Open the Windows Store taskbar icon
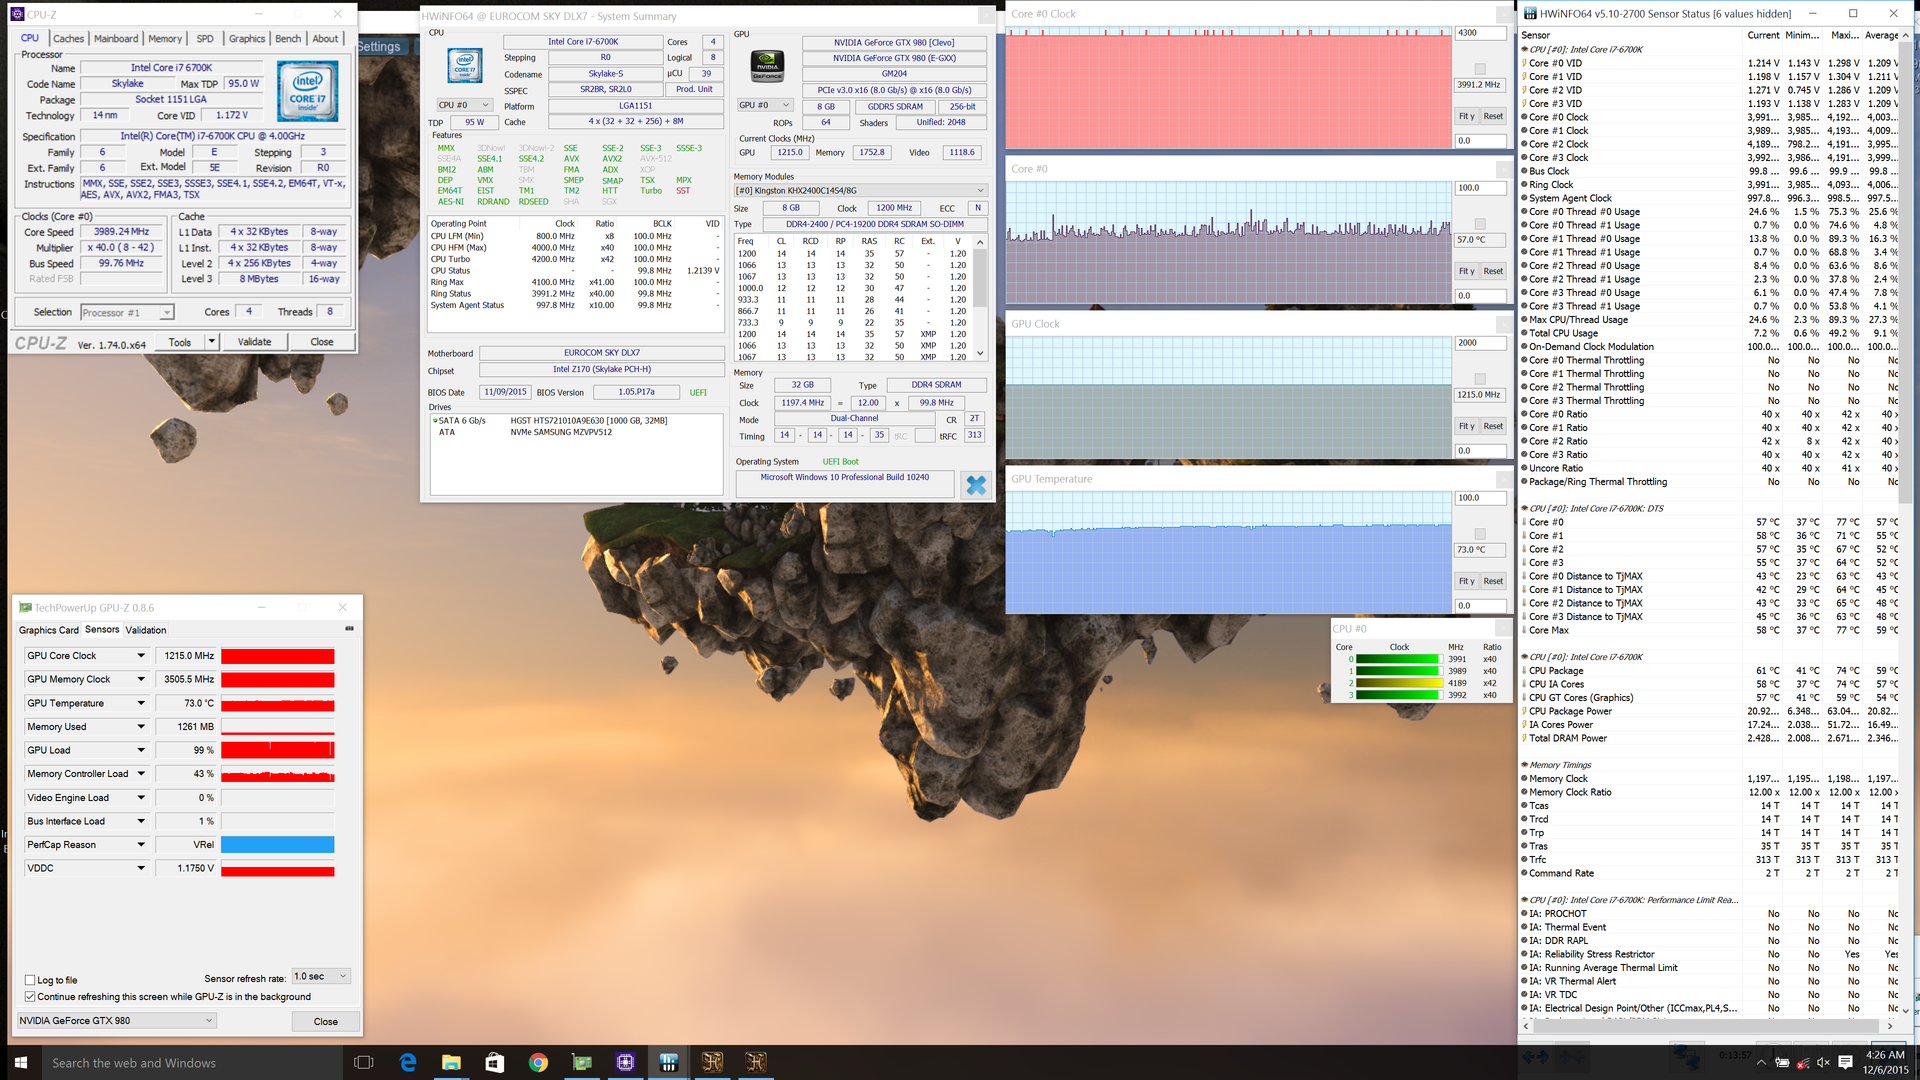 tap(495, 1062)
